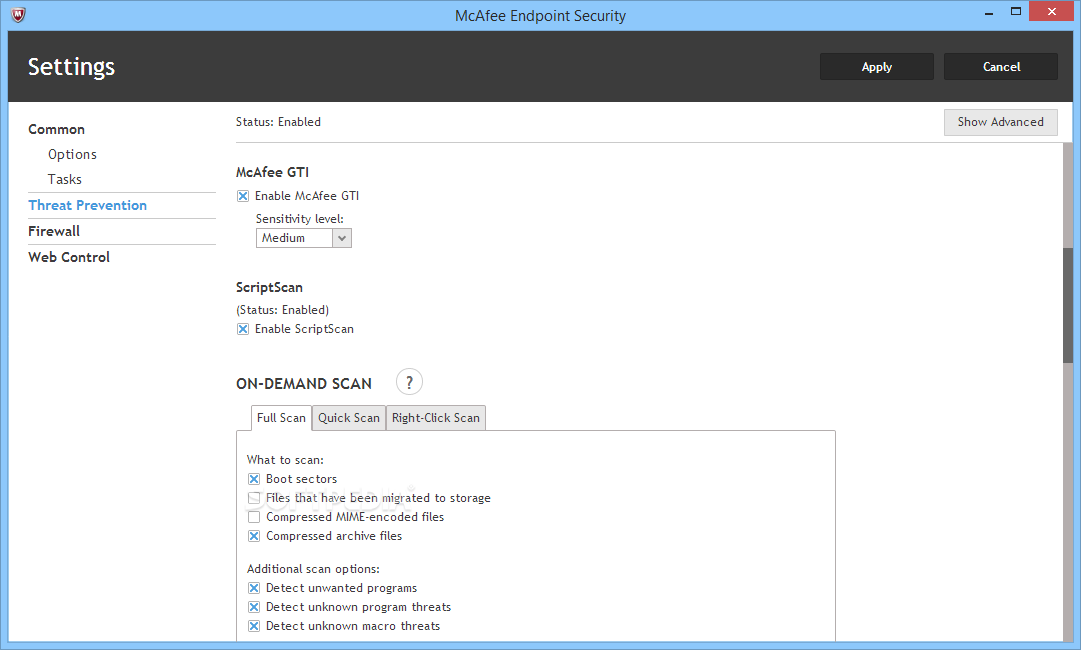Switch to the Quick Scan tab

[349, 418]
